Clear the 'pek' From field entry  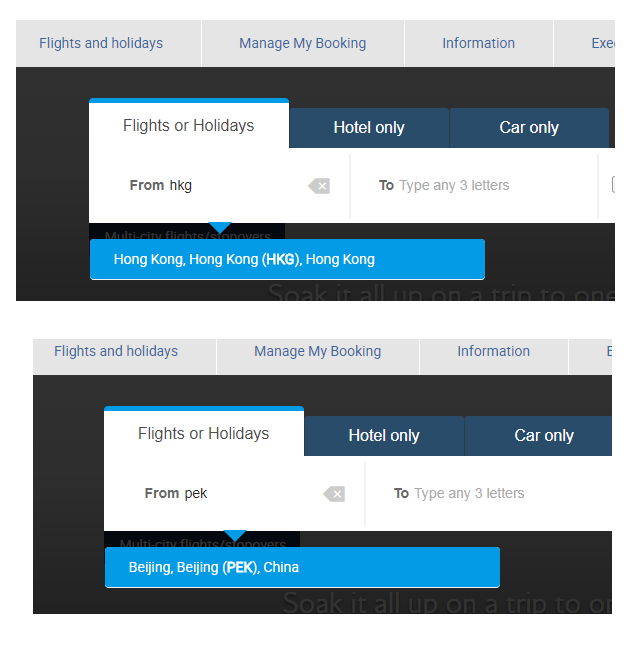tap(334, 494)
